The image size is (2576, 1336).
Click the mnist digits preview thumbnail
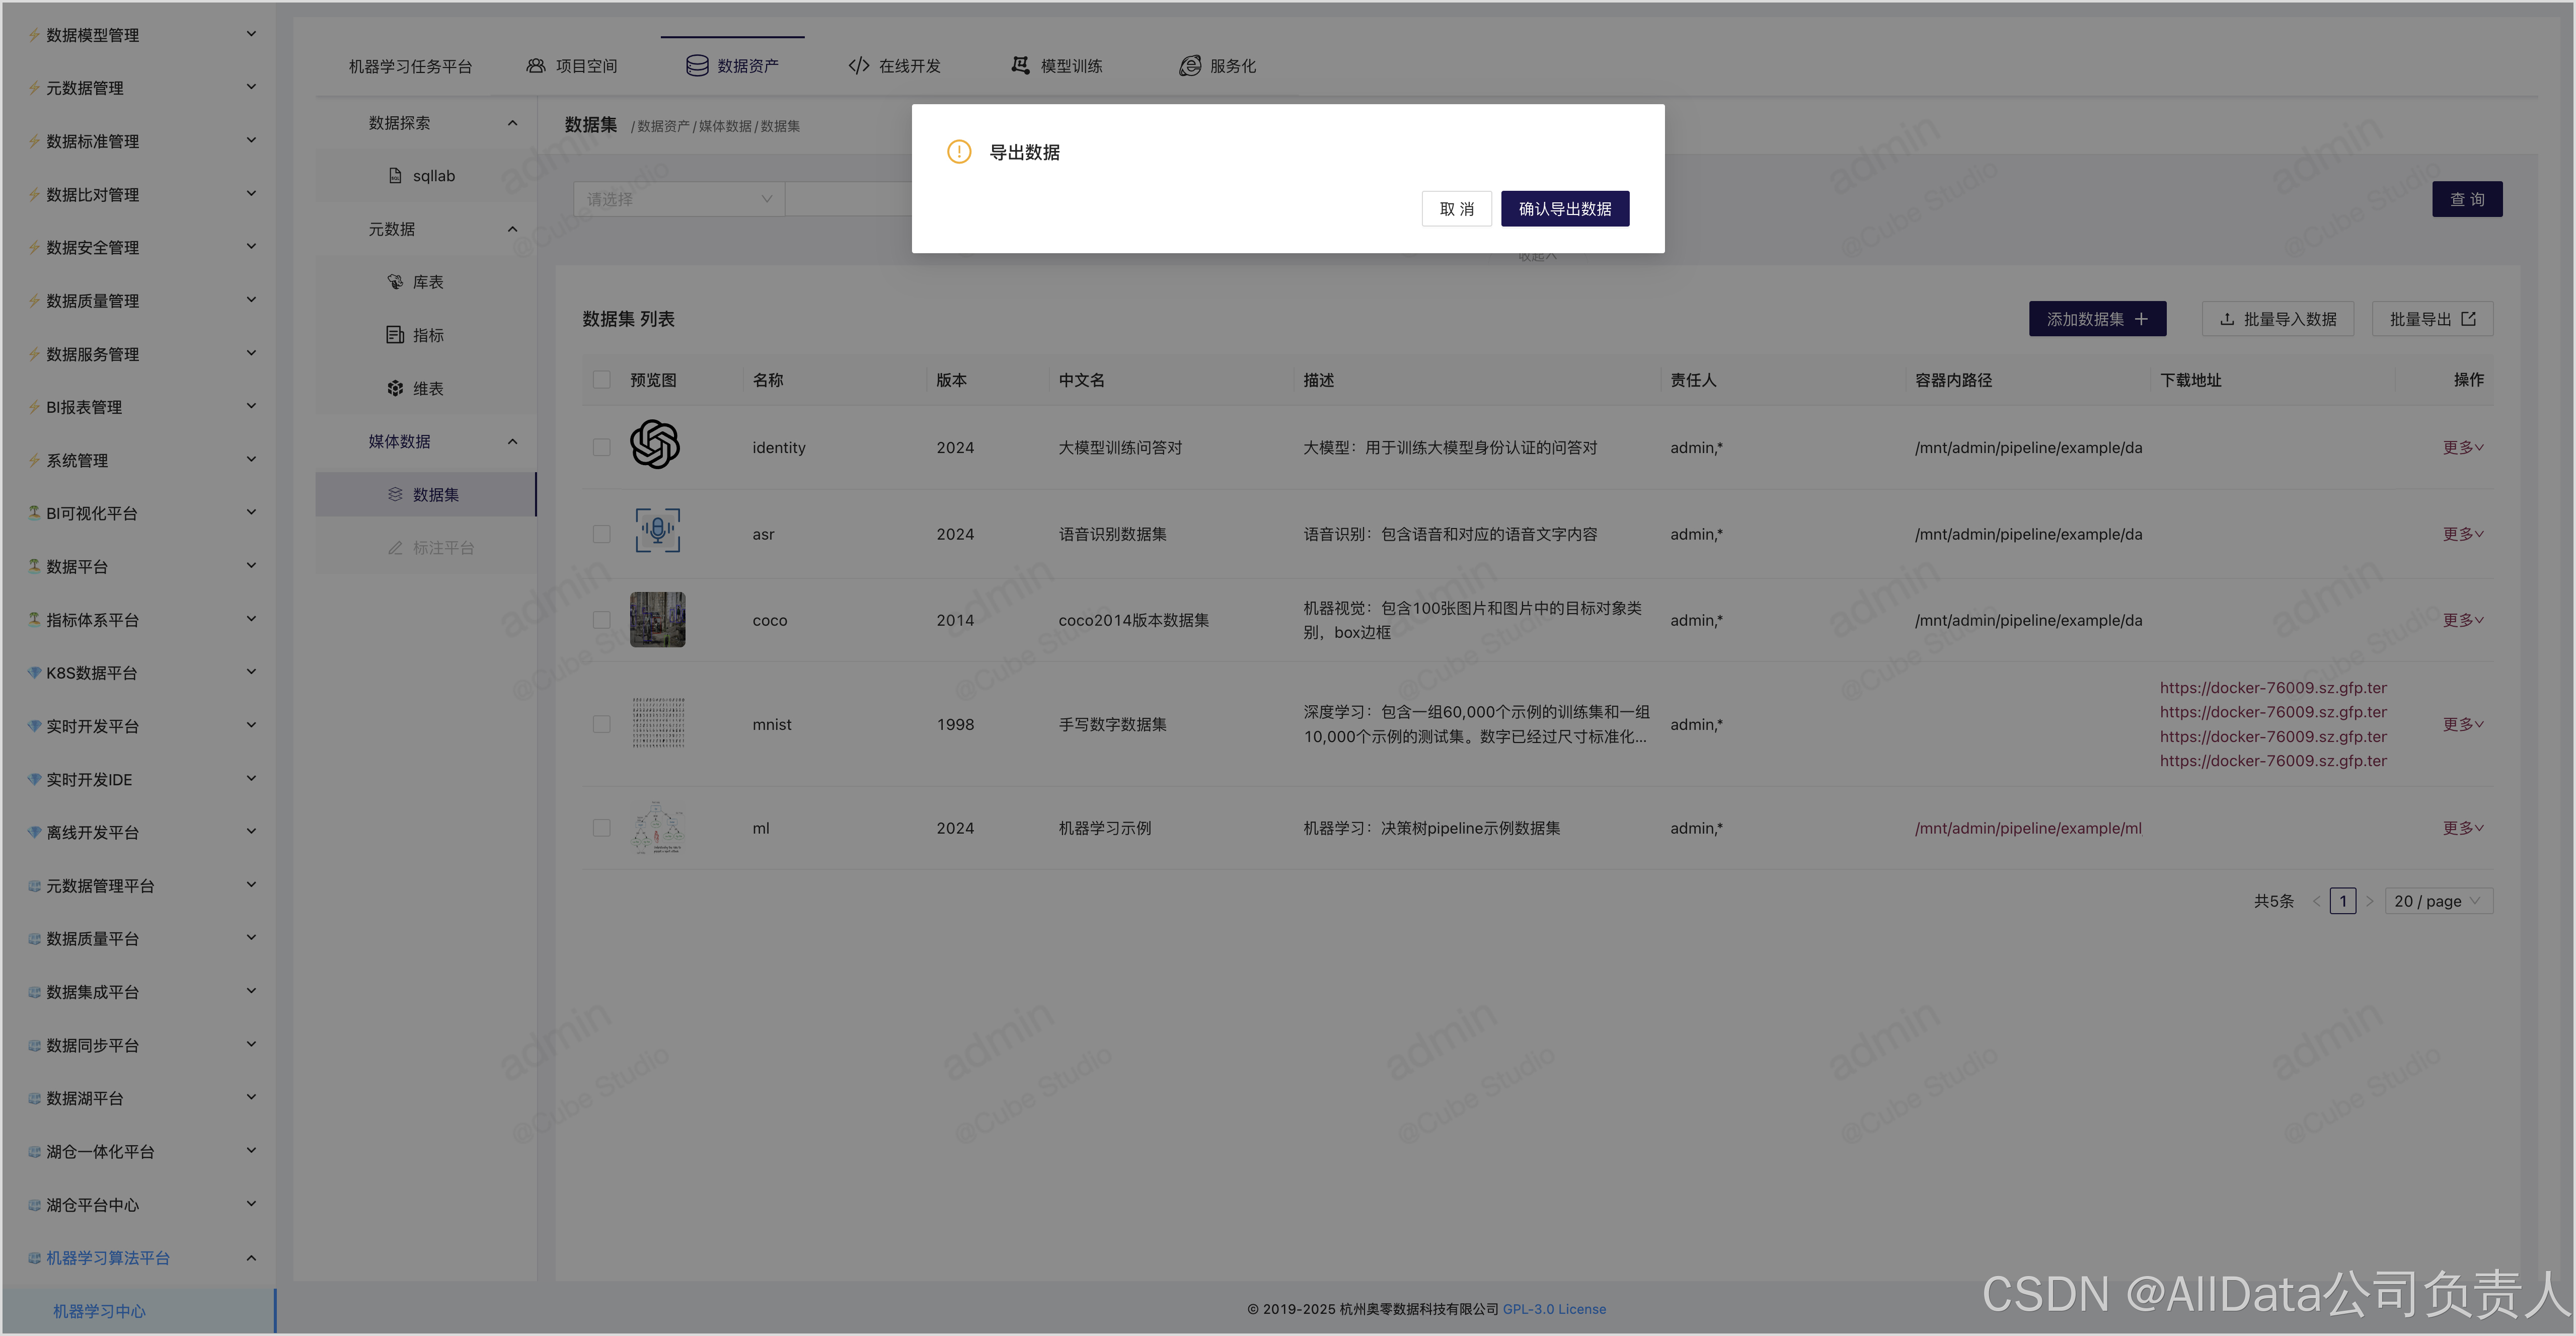(658, 723)
